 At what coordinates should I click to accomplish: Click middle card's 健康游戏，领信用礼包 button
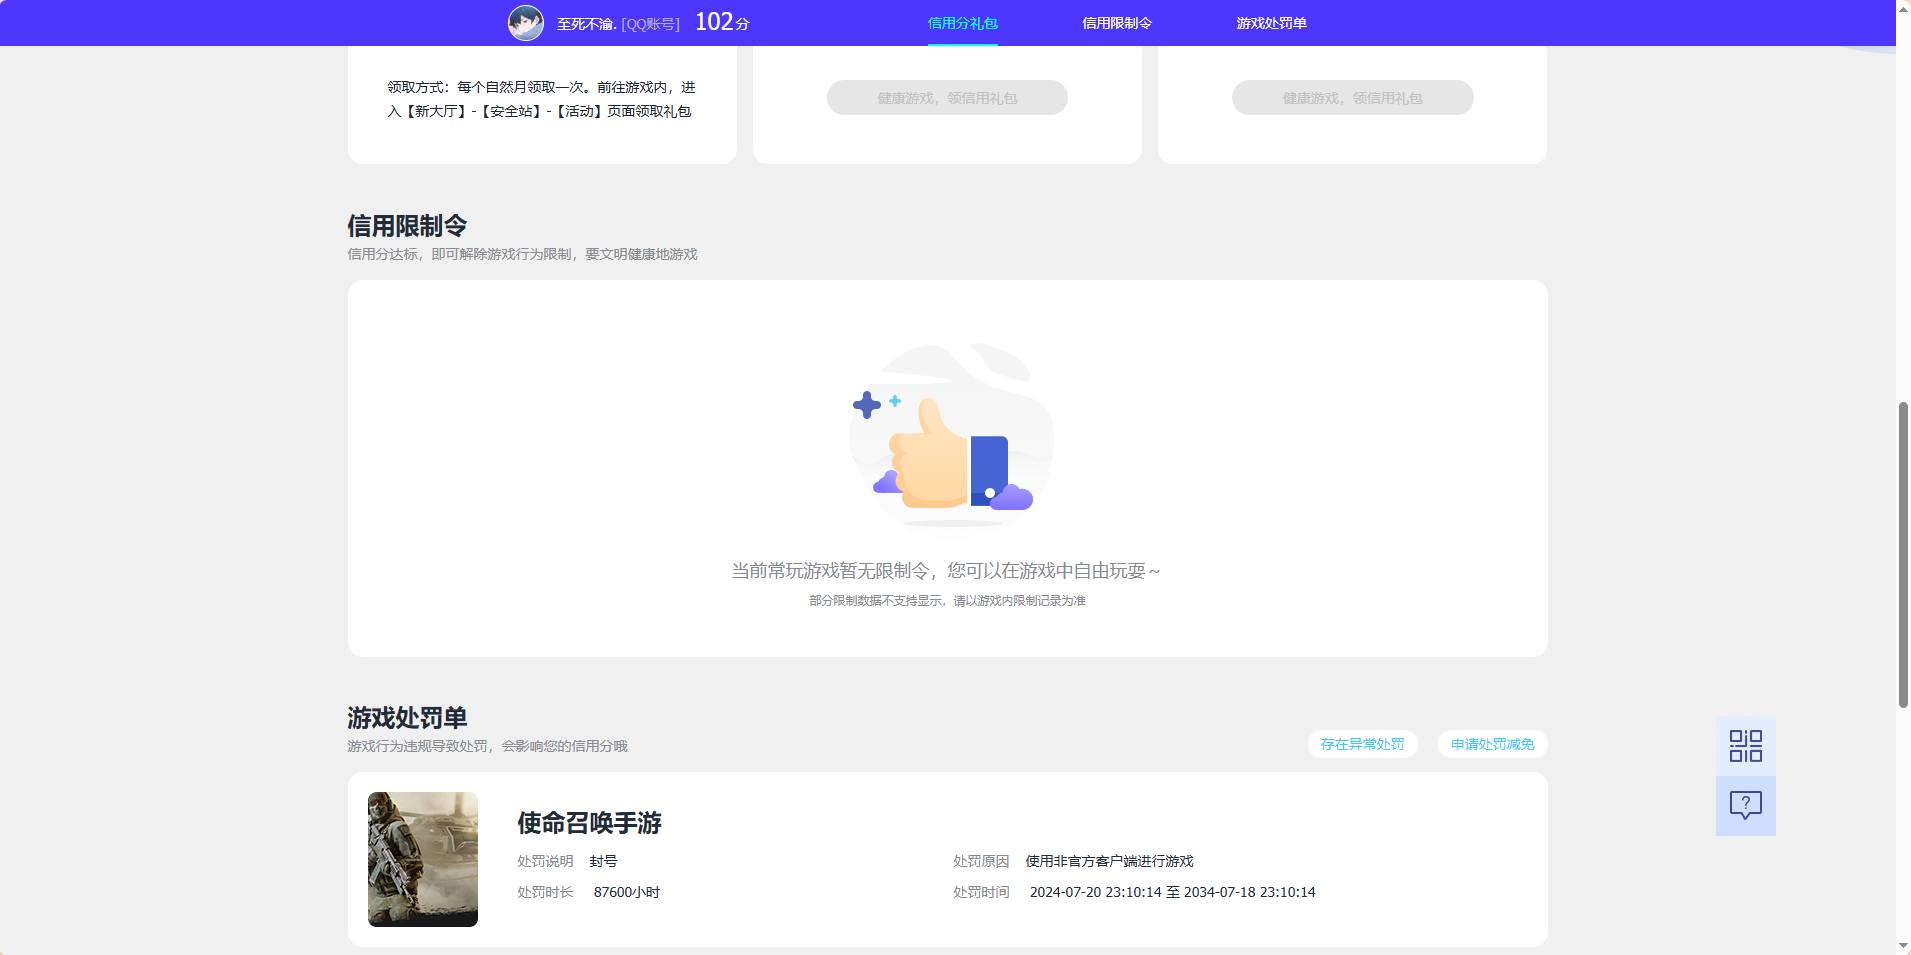[x=947, y=98]
